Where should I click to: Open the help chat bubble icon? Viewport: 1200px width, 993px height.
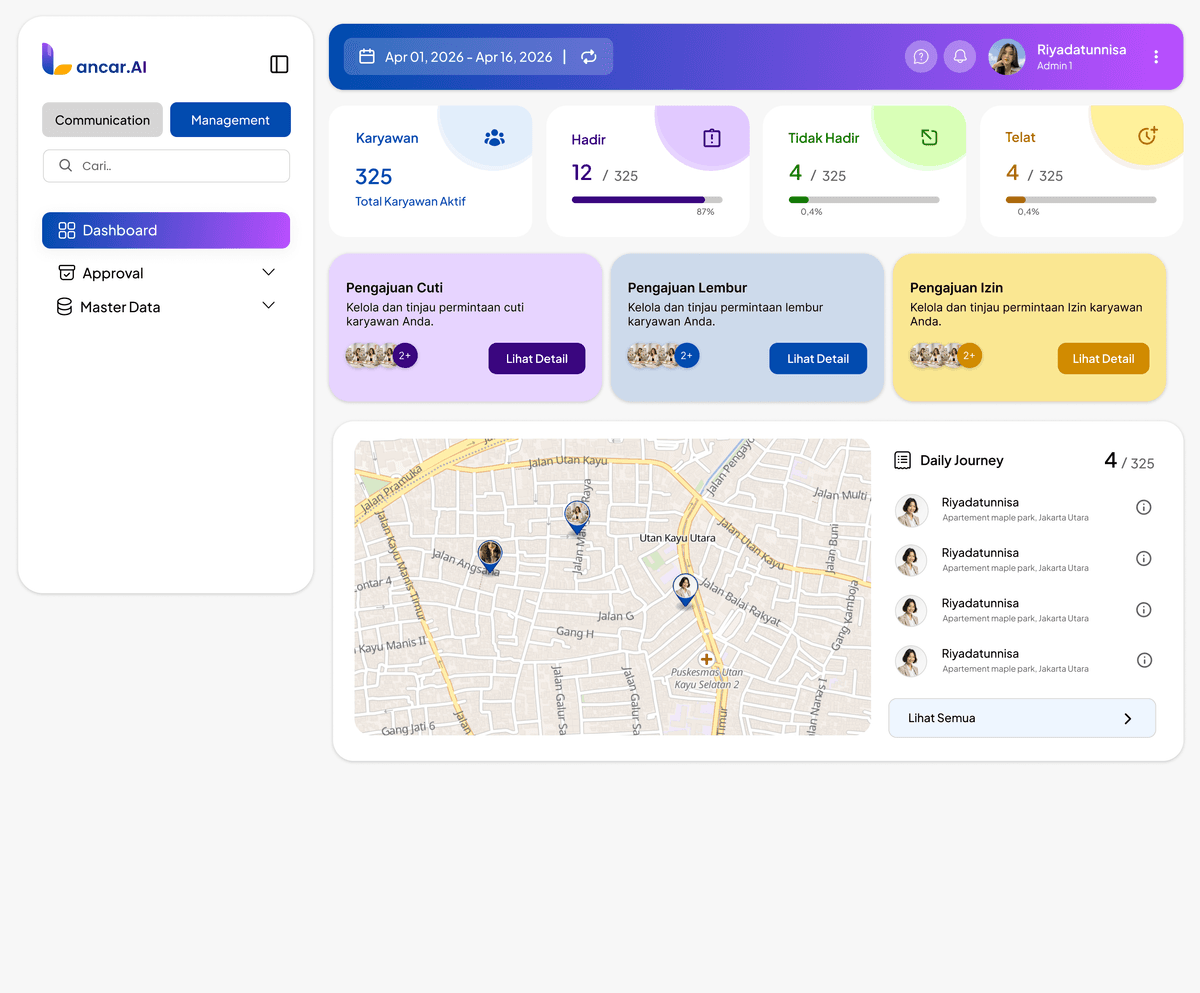tap(921, 57)
